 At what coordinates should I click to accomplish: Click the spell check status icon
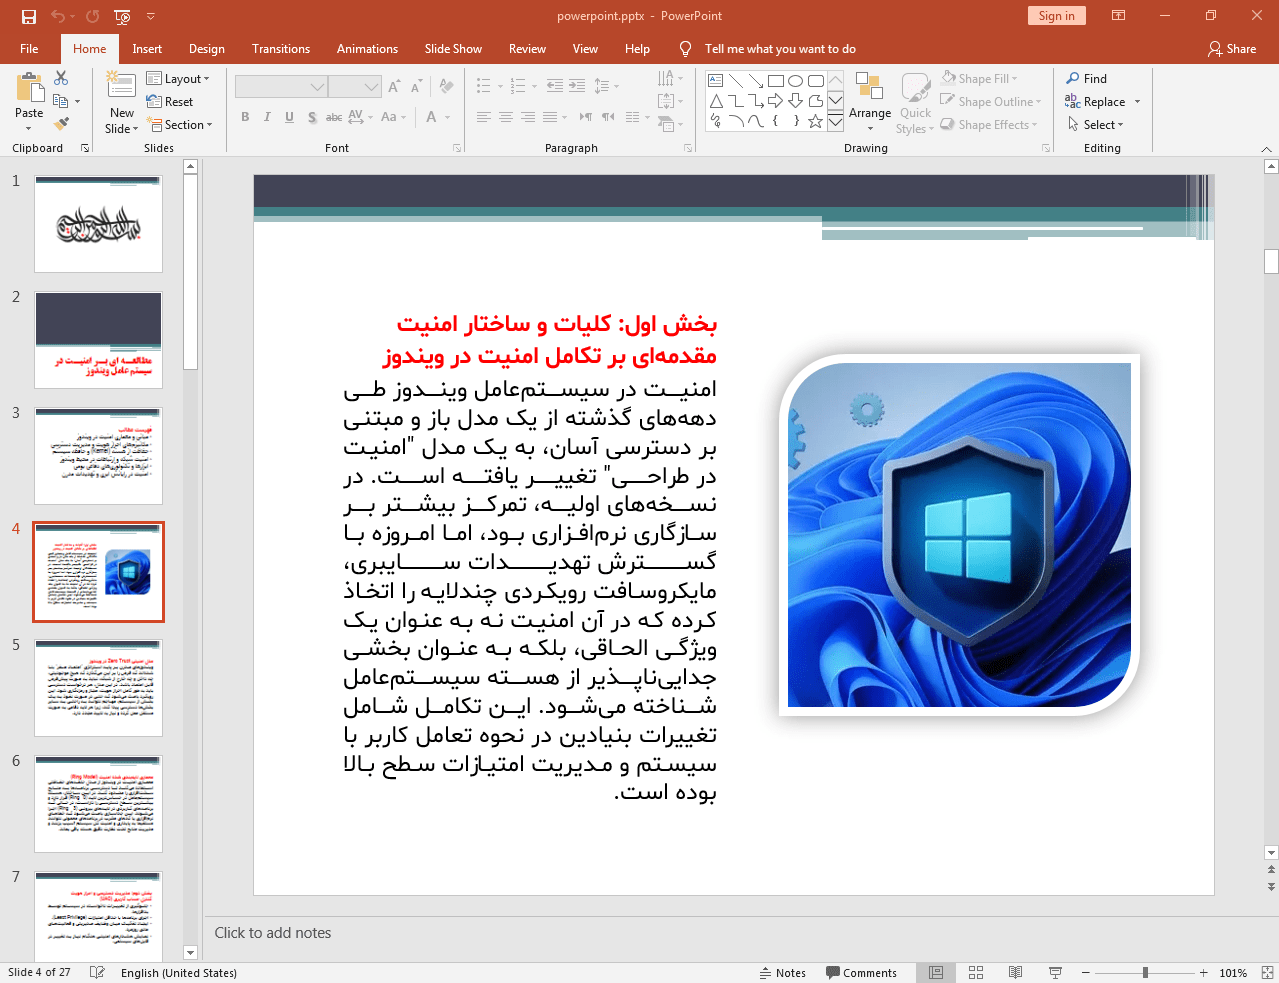click(x=97, y=972)
